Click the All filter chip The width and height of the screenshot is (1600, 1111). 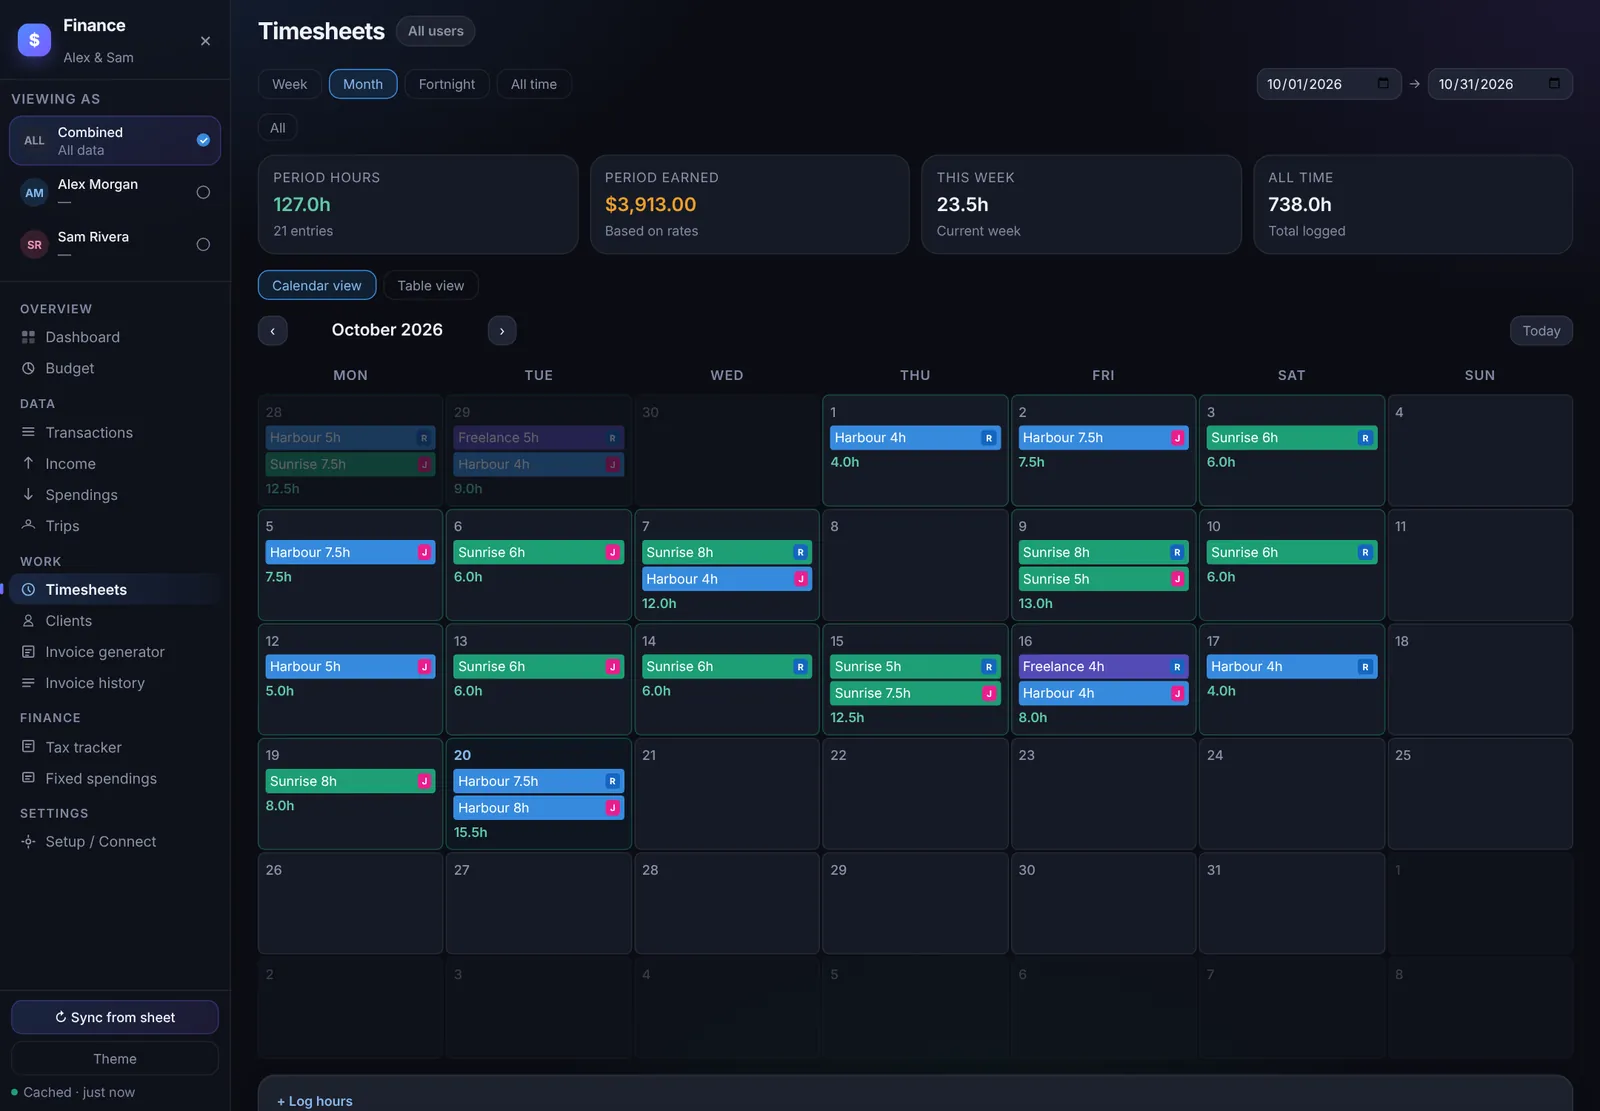[278, 127]
